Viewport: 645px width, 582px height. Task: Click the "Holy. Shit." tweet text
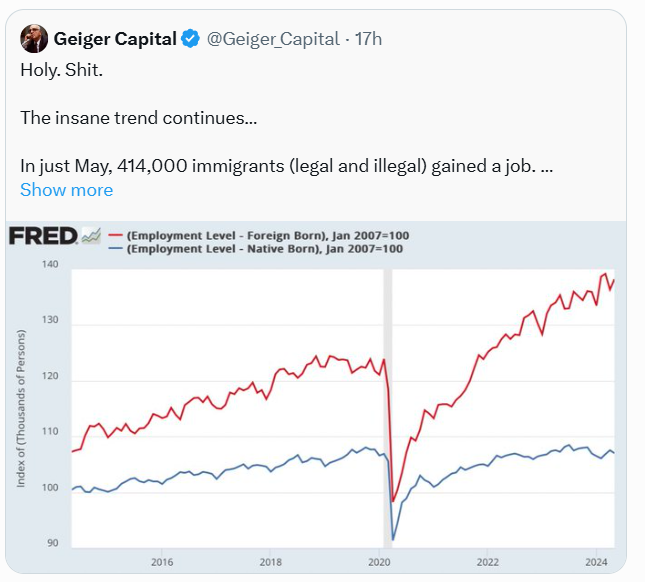coord(59,73)
